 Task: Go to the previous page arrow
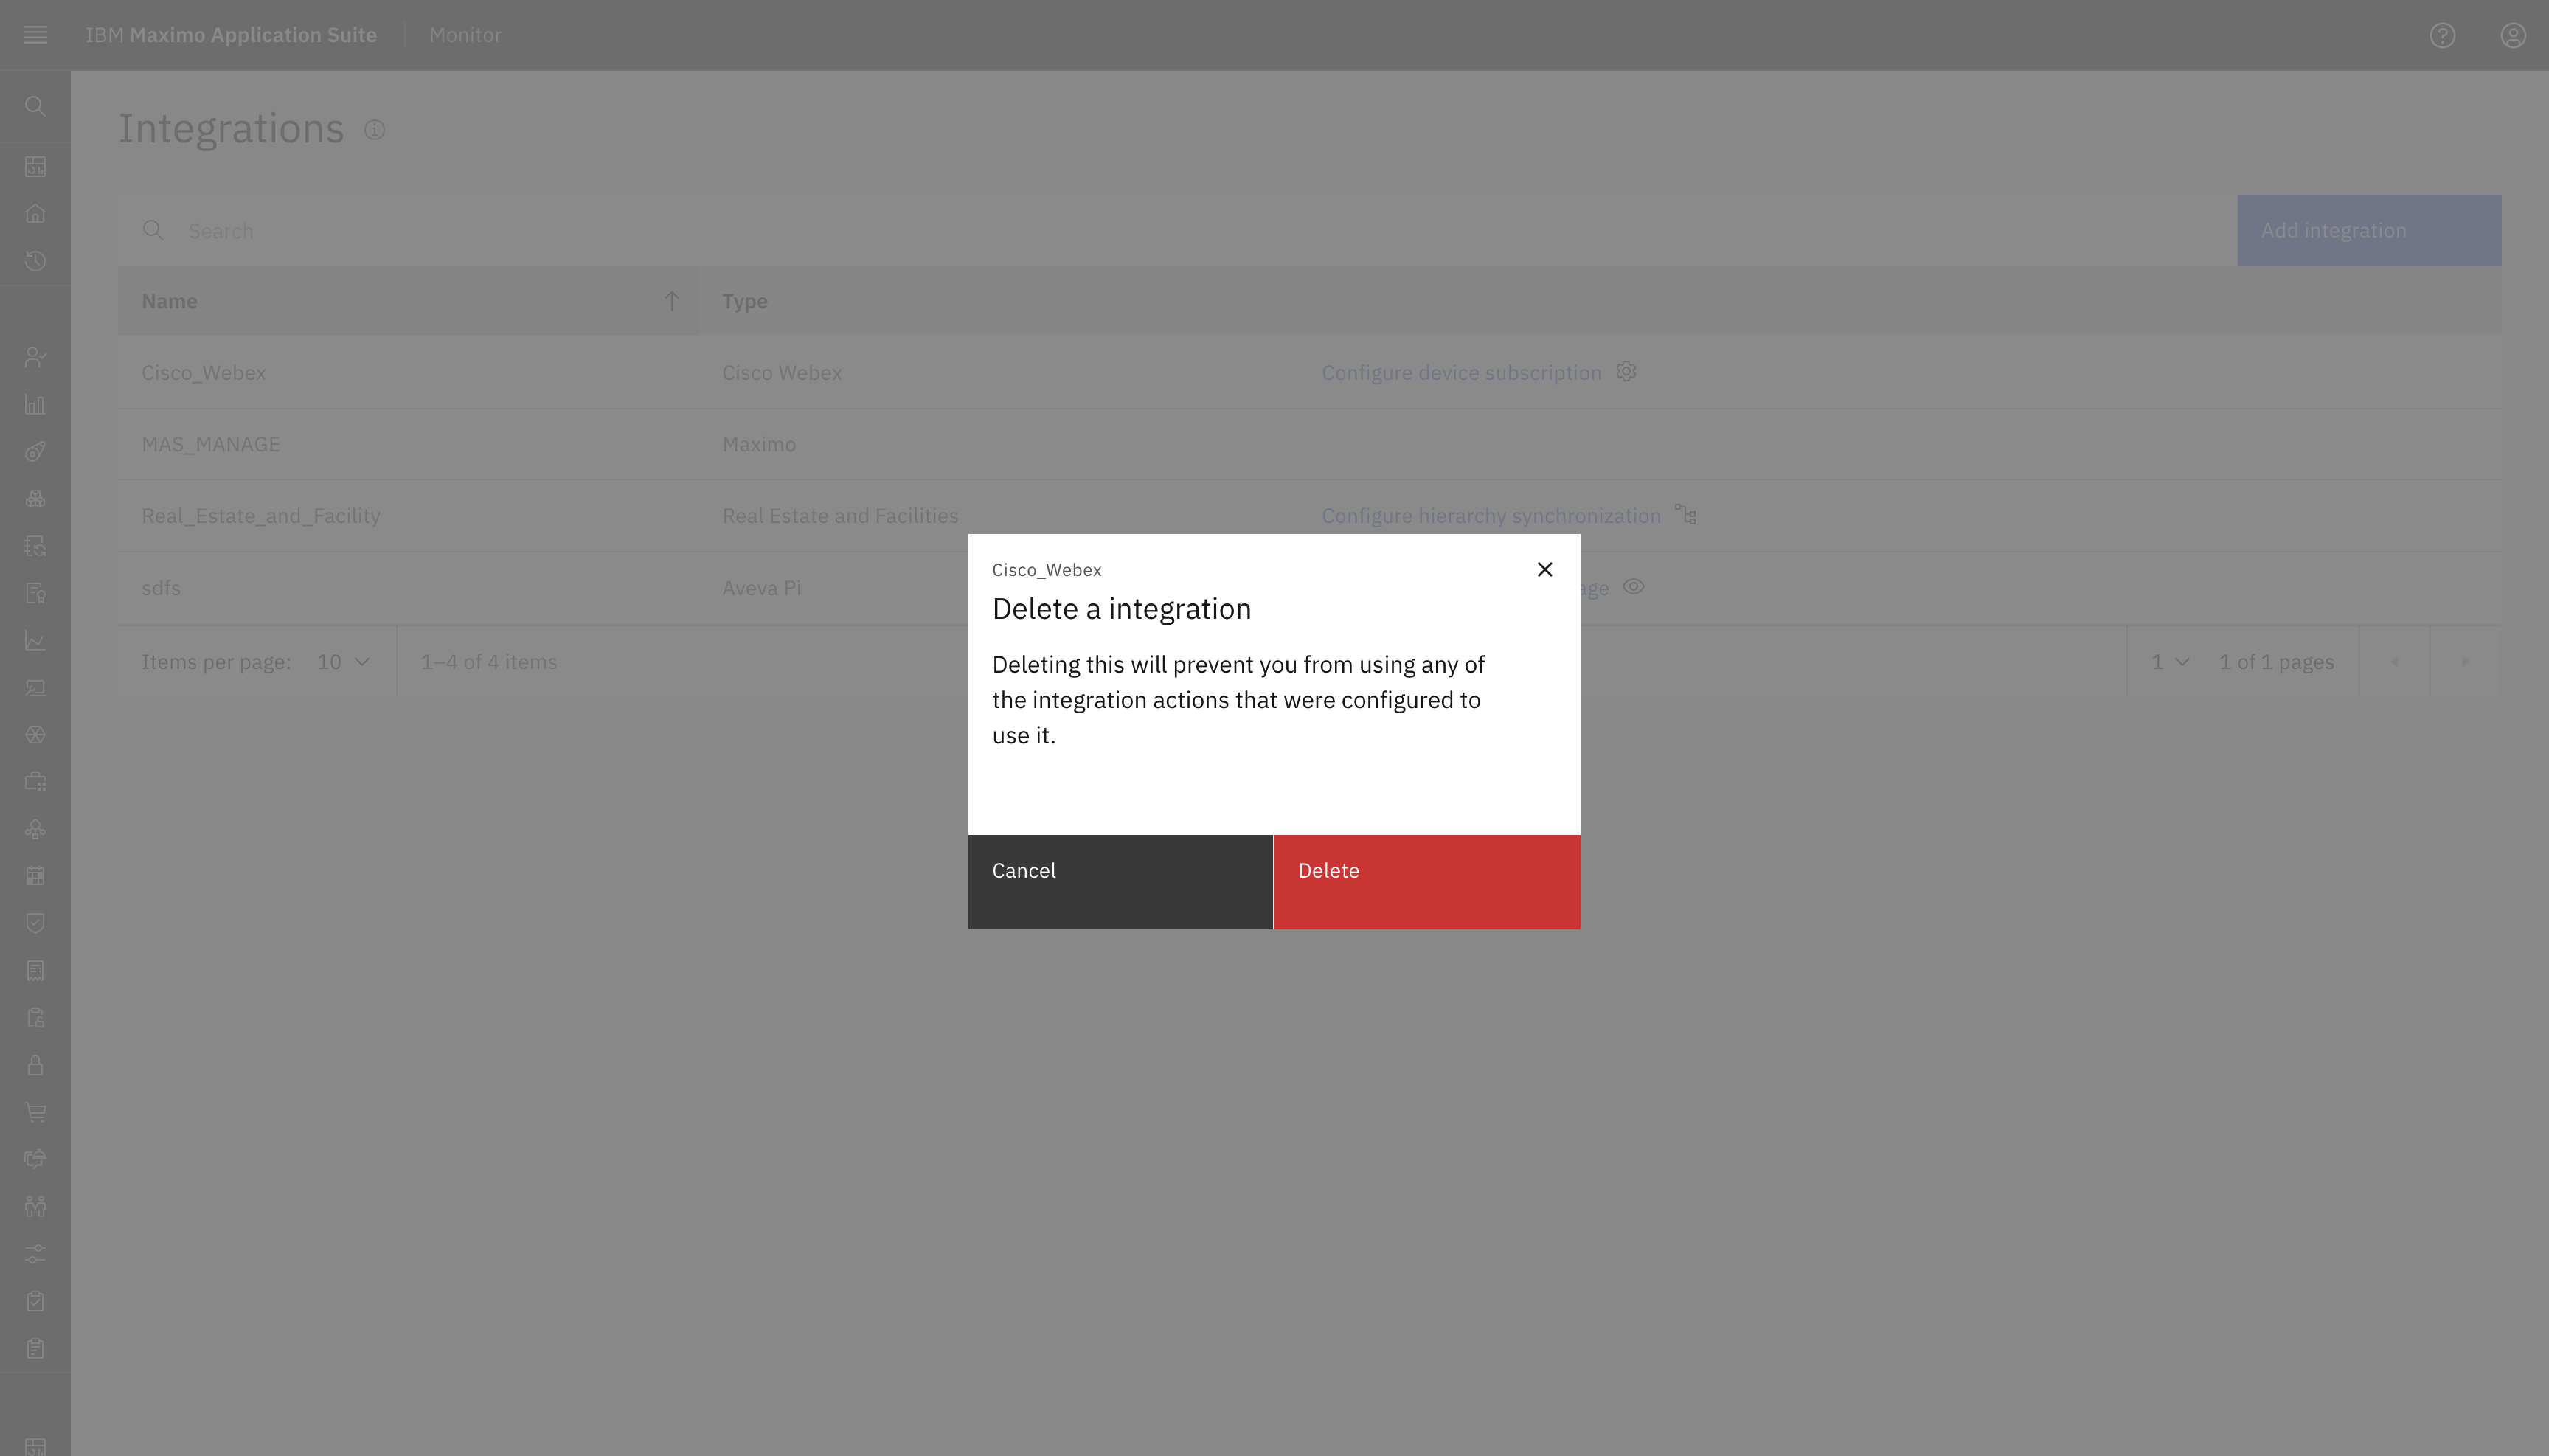click(2394, 662)
